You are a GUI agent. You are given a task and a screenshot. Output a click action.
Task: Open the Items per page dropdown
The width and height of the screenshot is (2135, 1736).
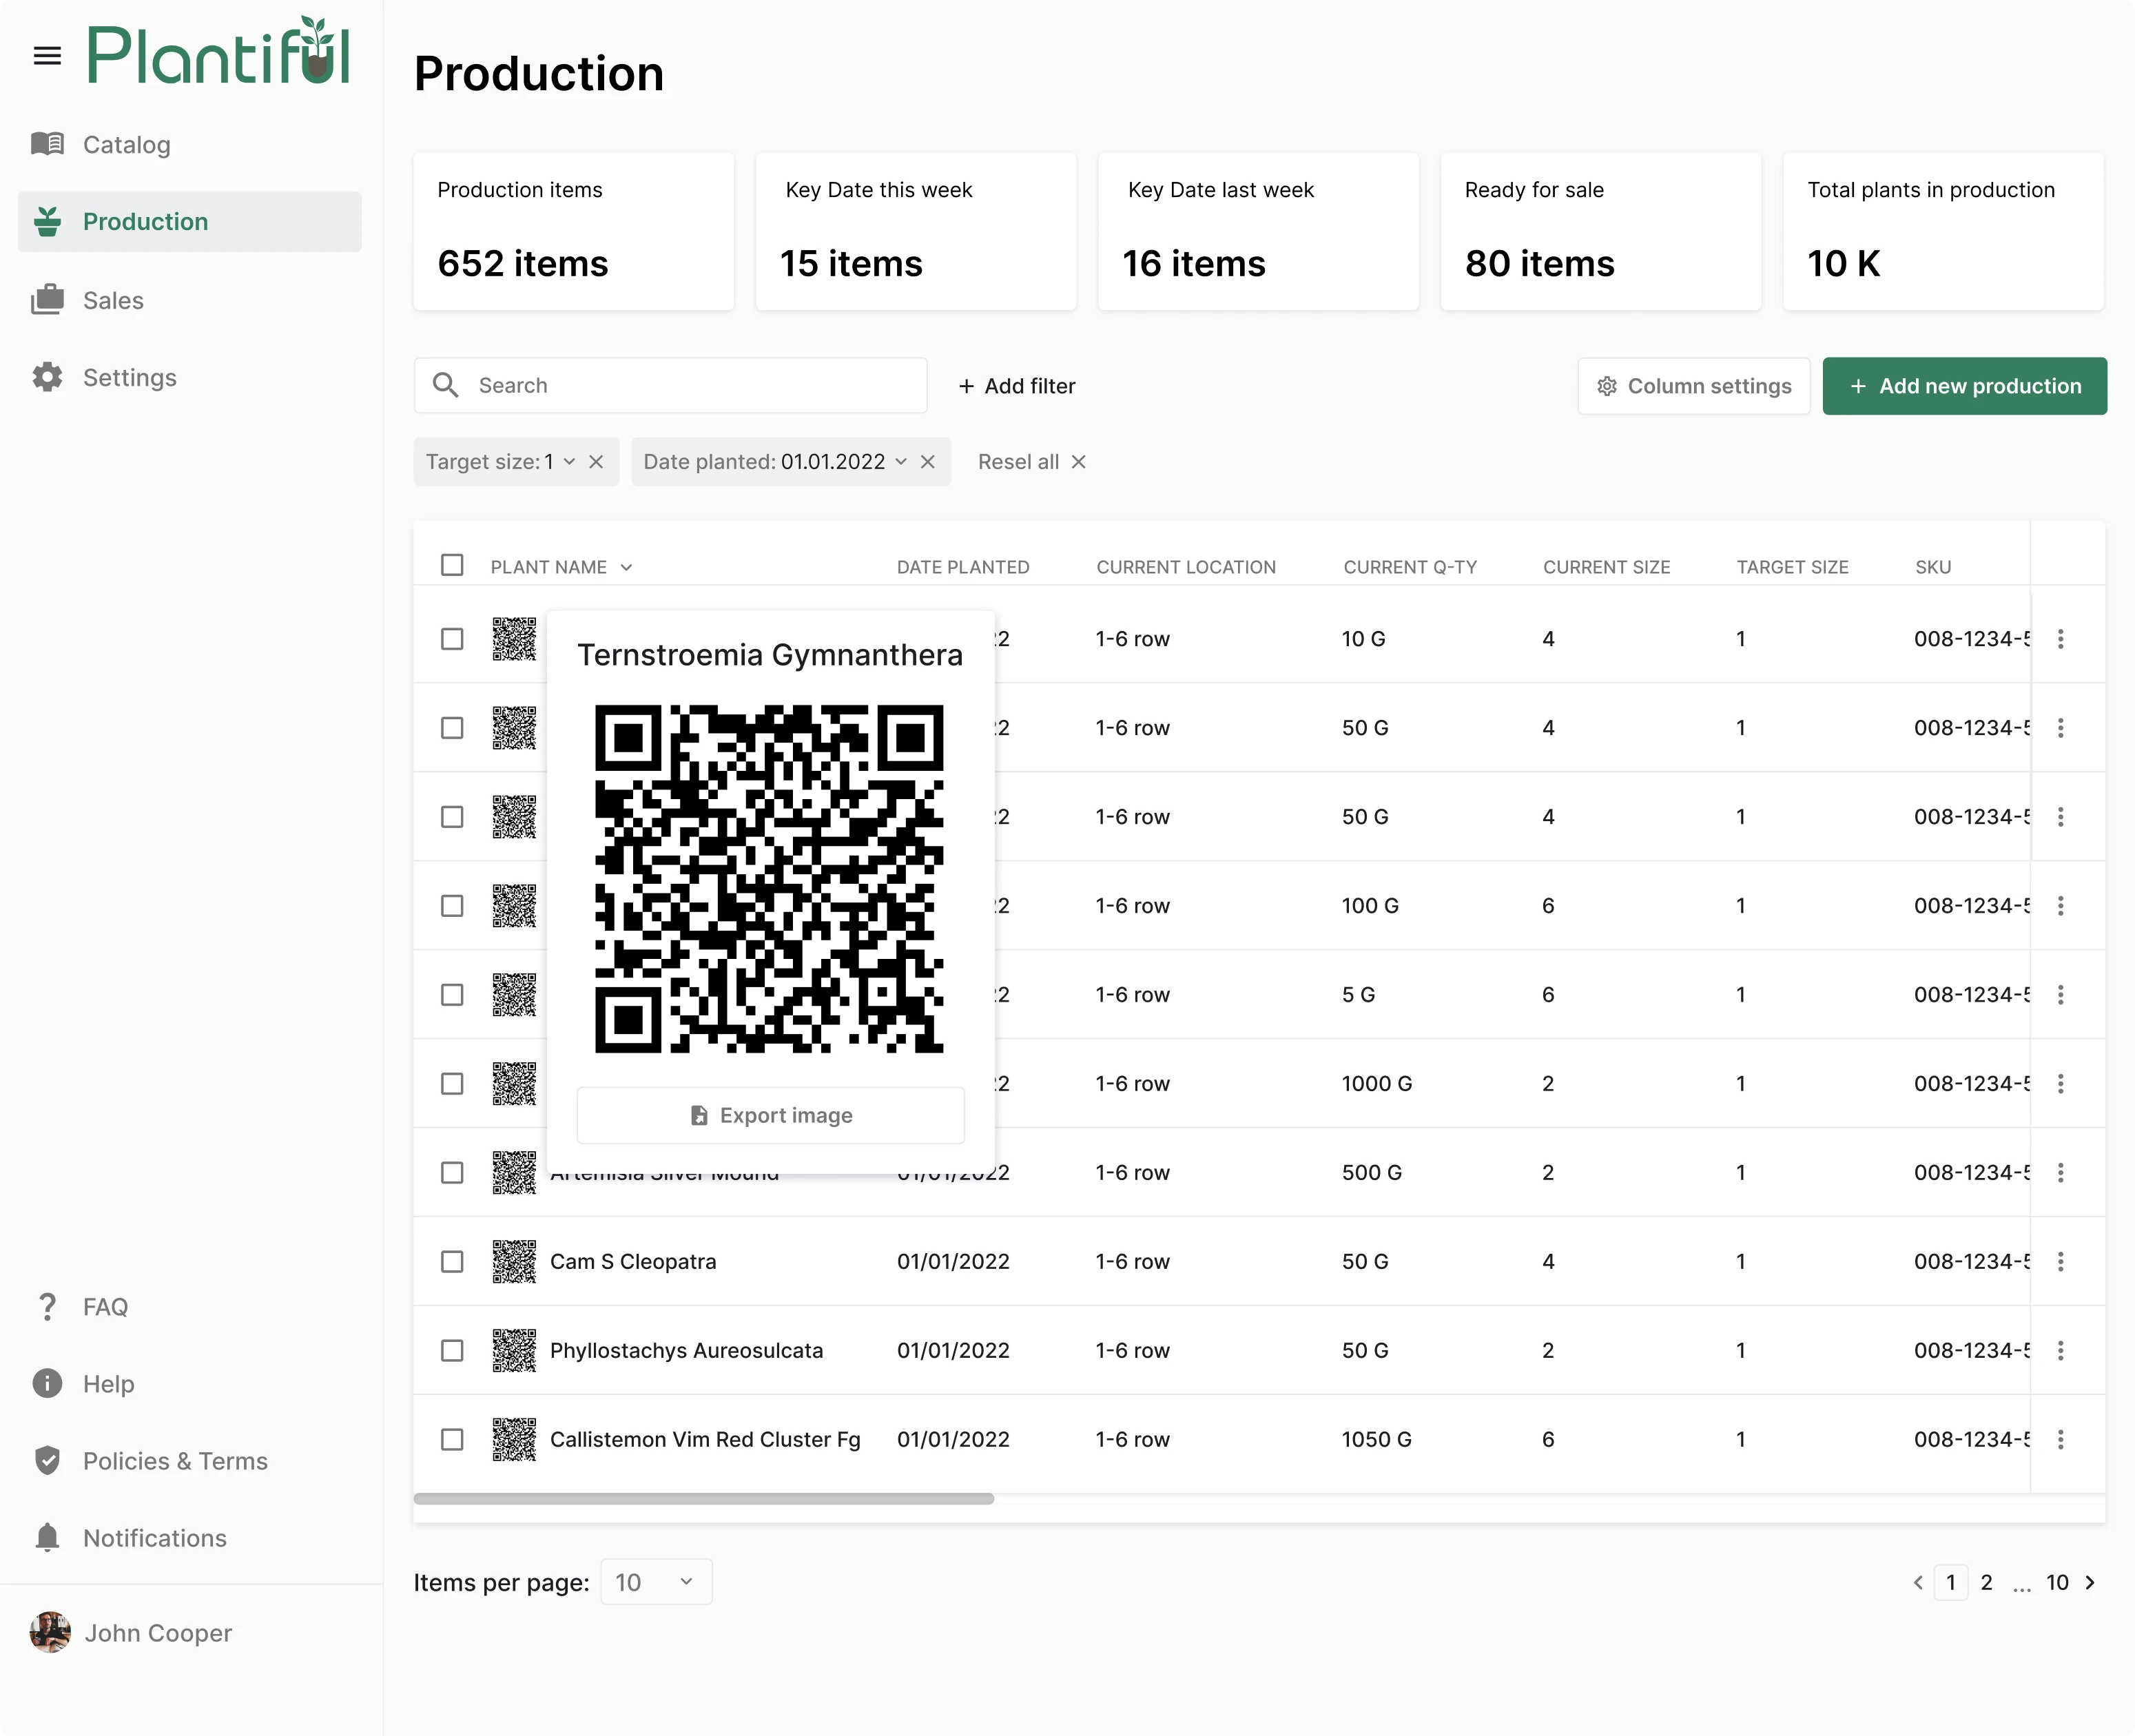[x=656, y=1582]
